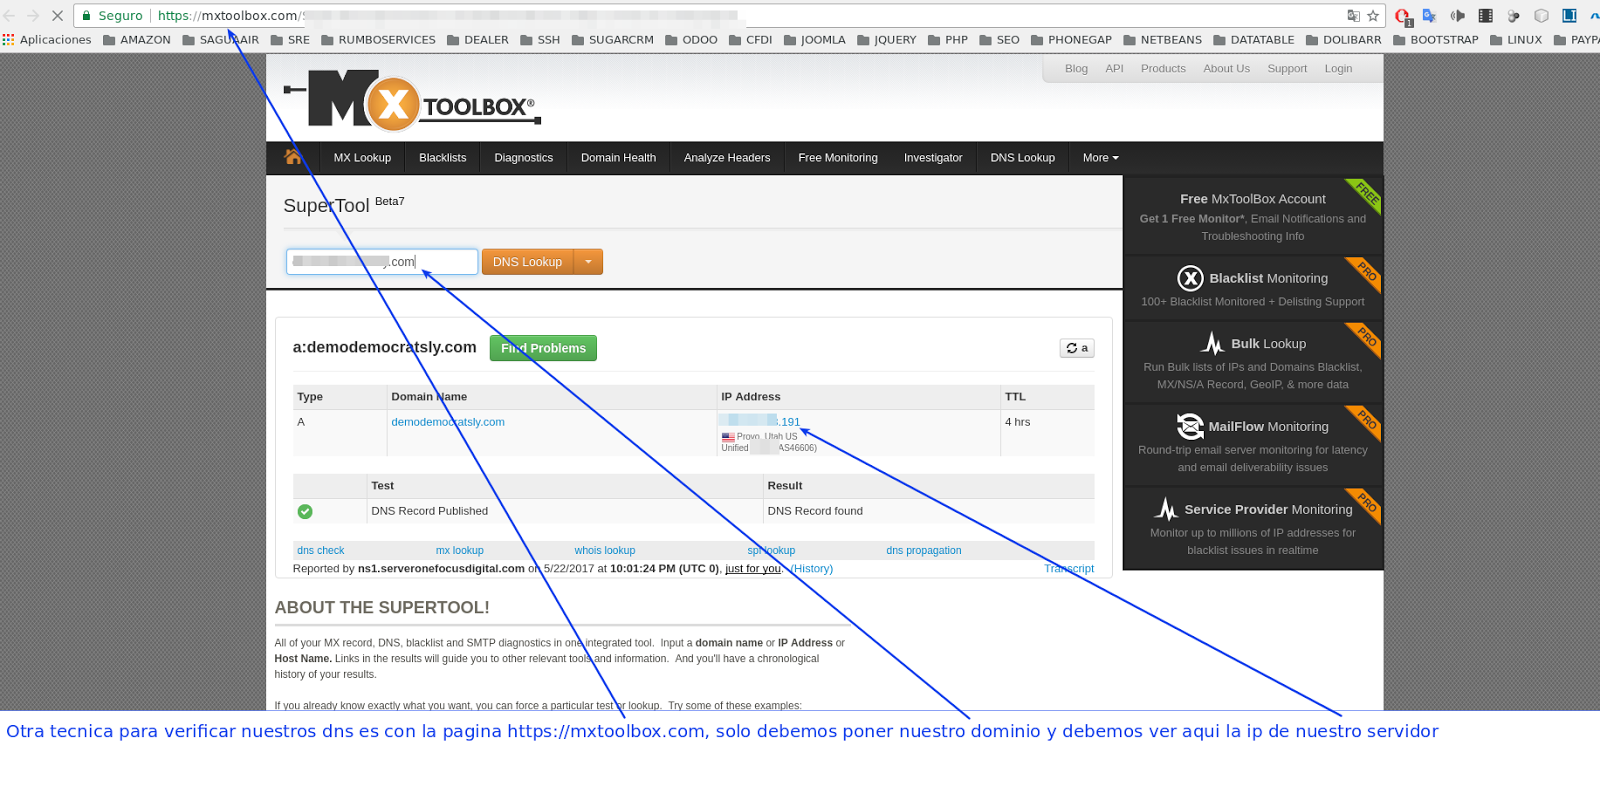
Task: Click the Service Provider Monitoring pulse icon
Action: pos(1166,509)
